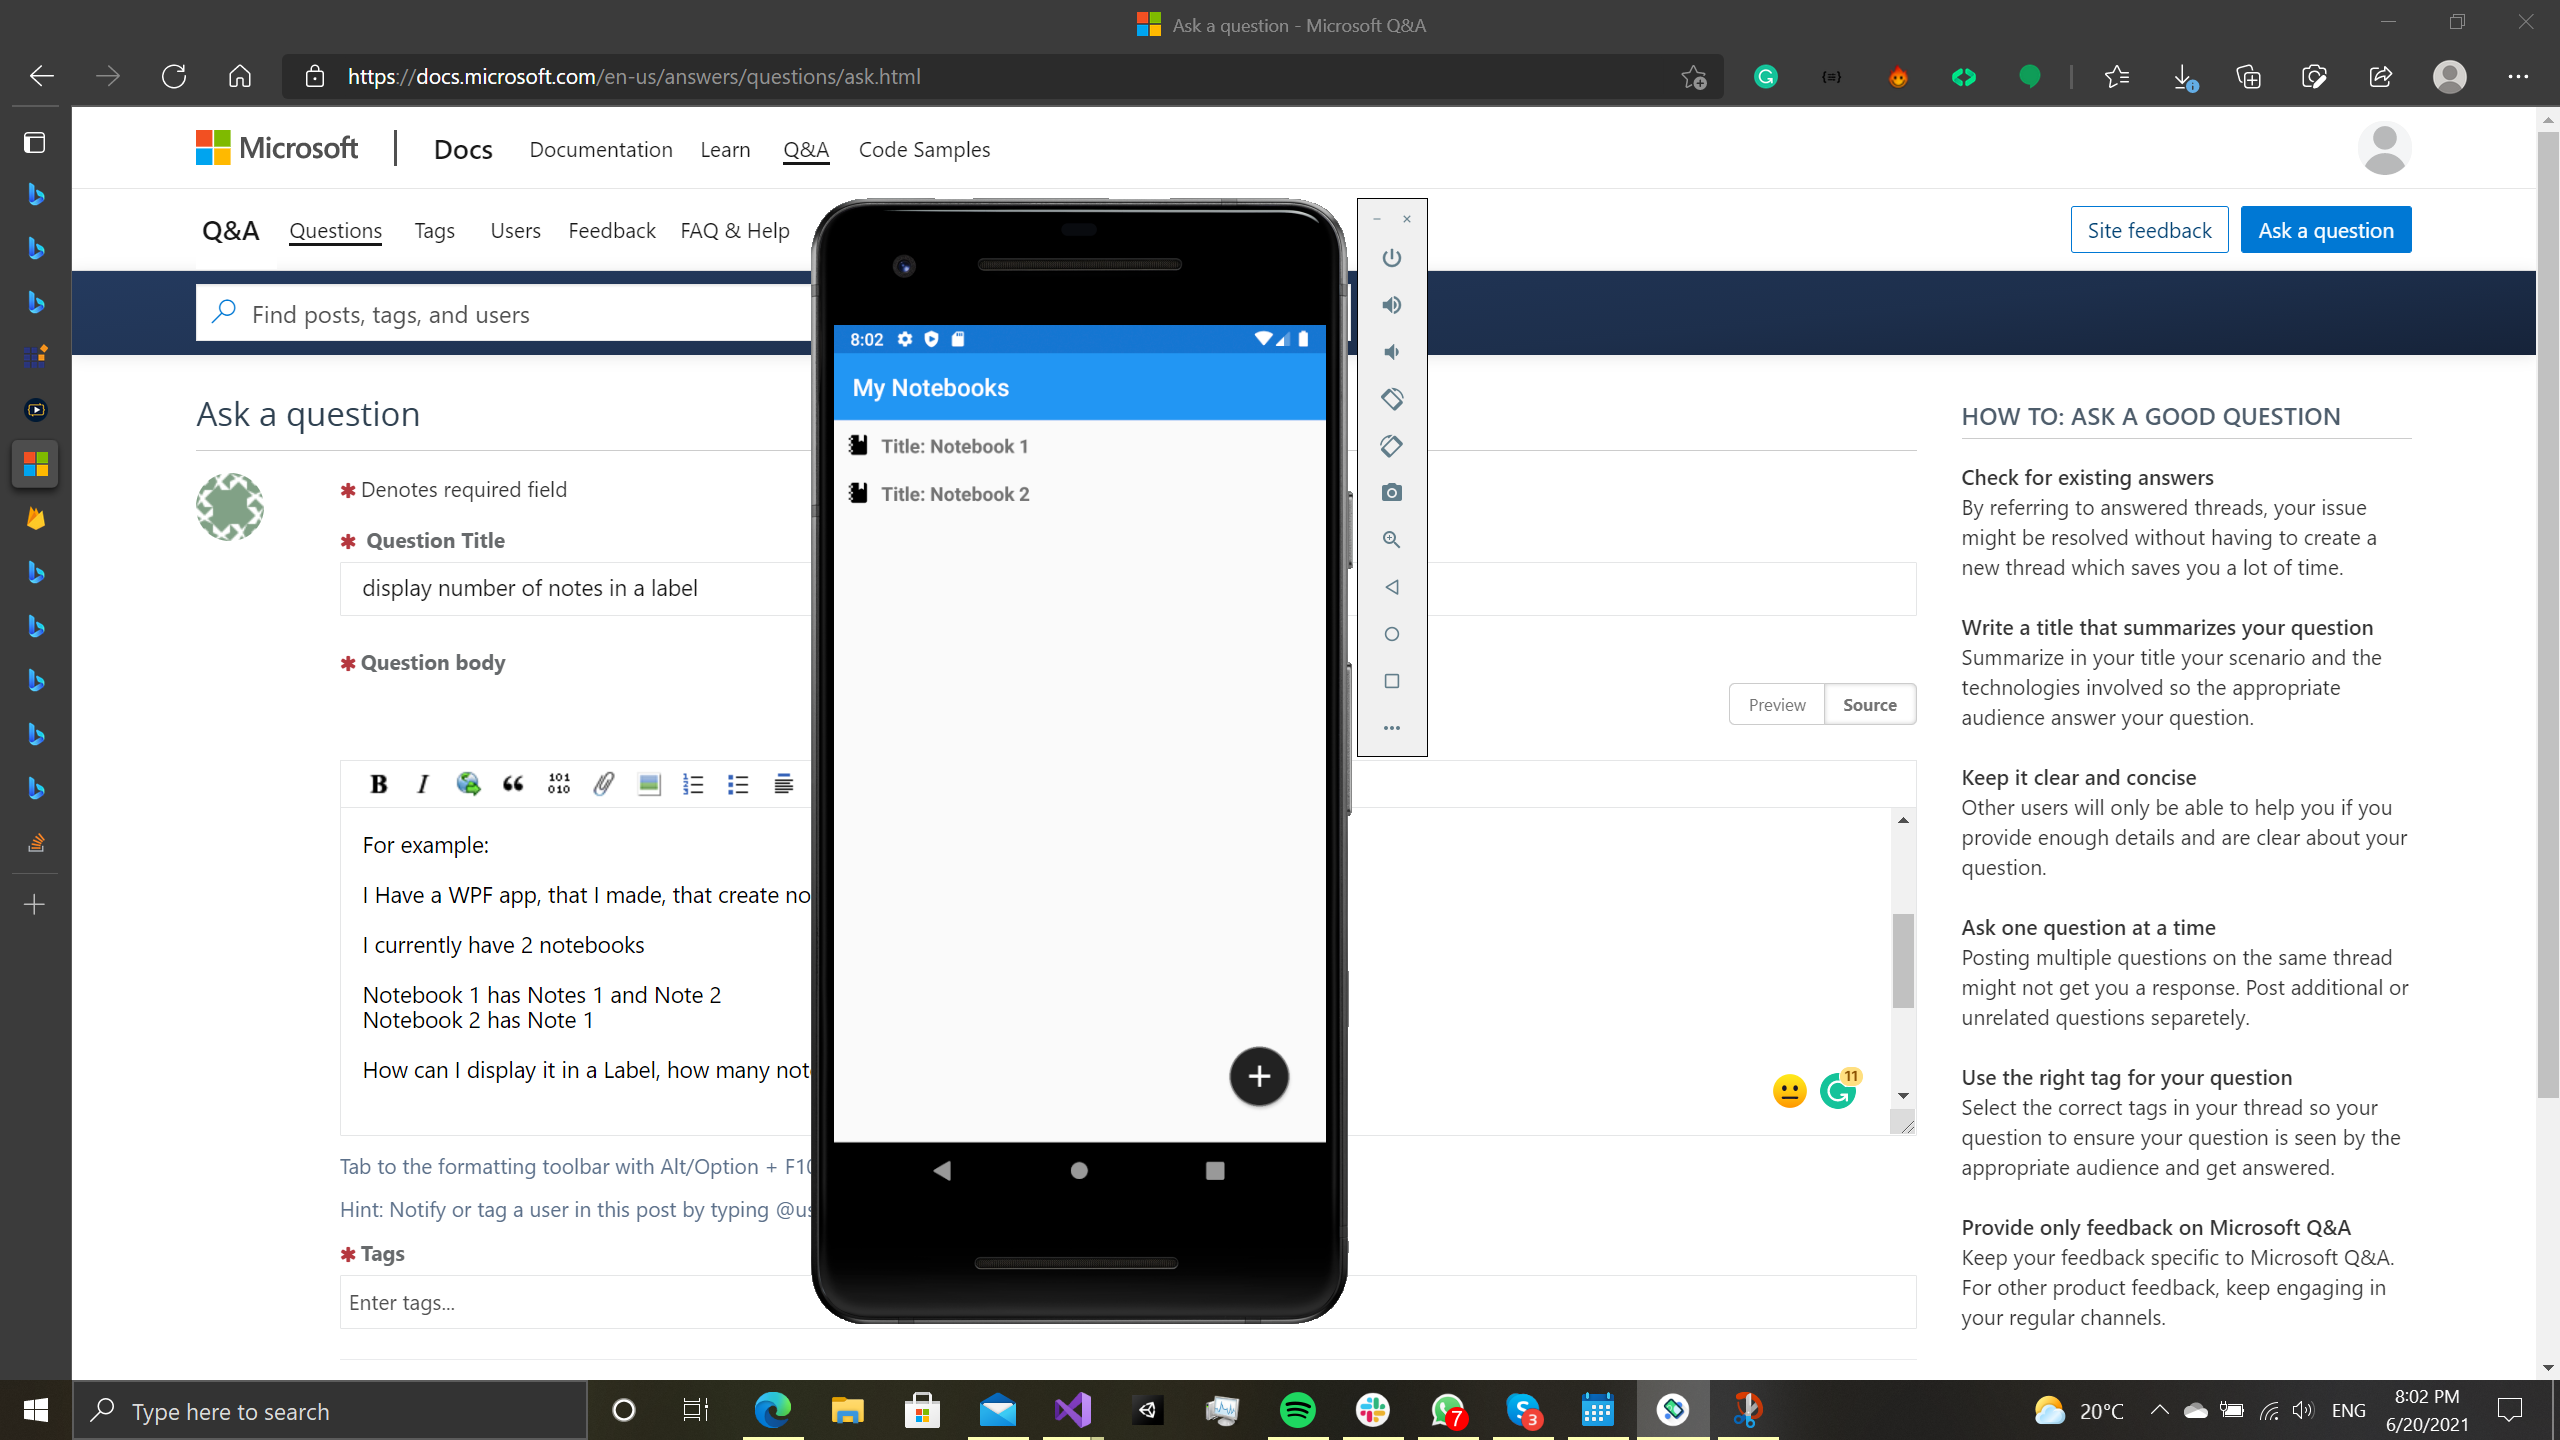This screenshot has width=2560, height=1440.
Task: Switch editor to Source mode
Action: coord(1869,705)
